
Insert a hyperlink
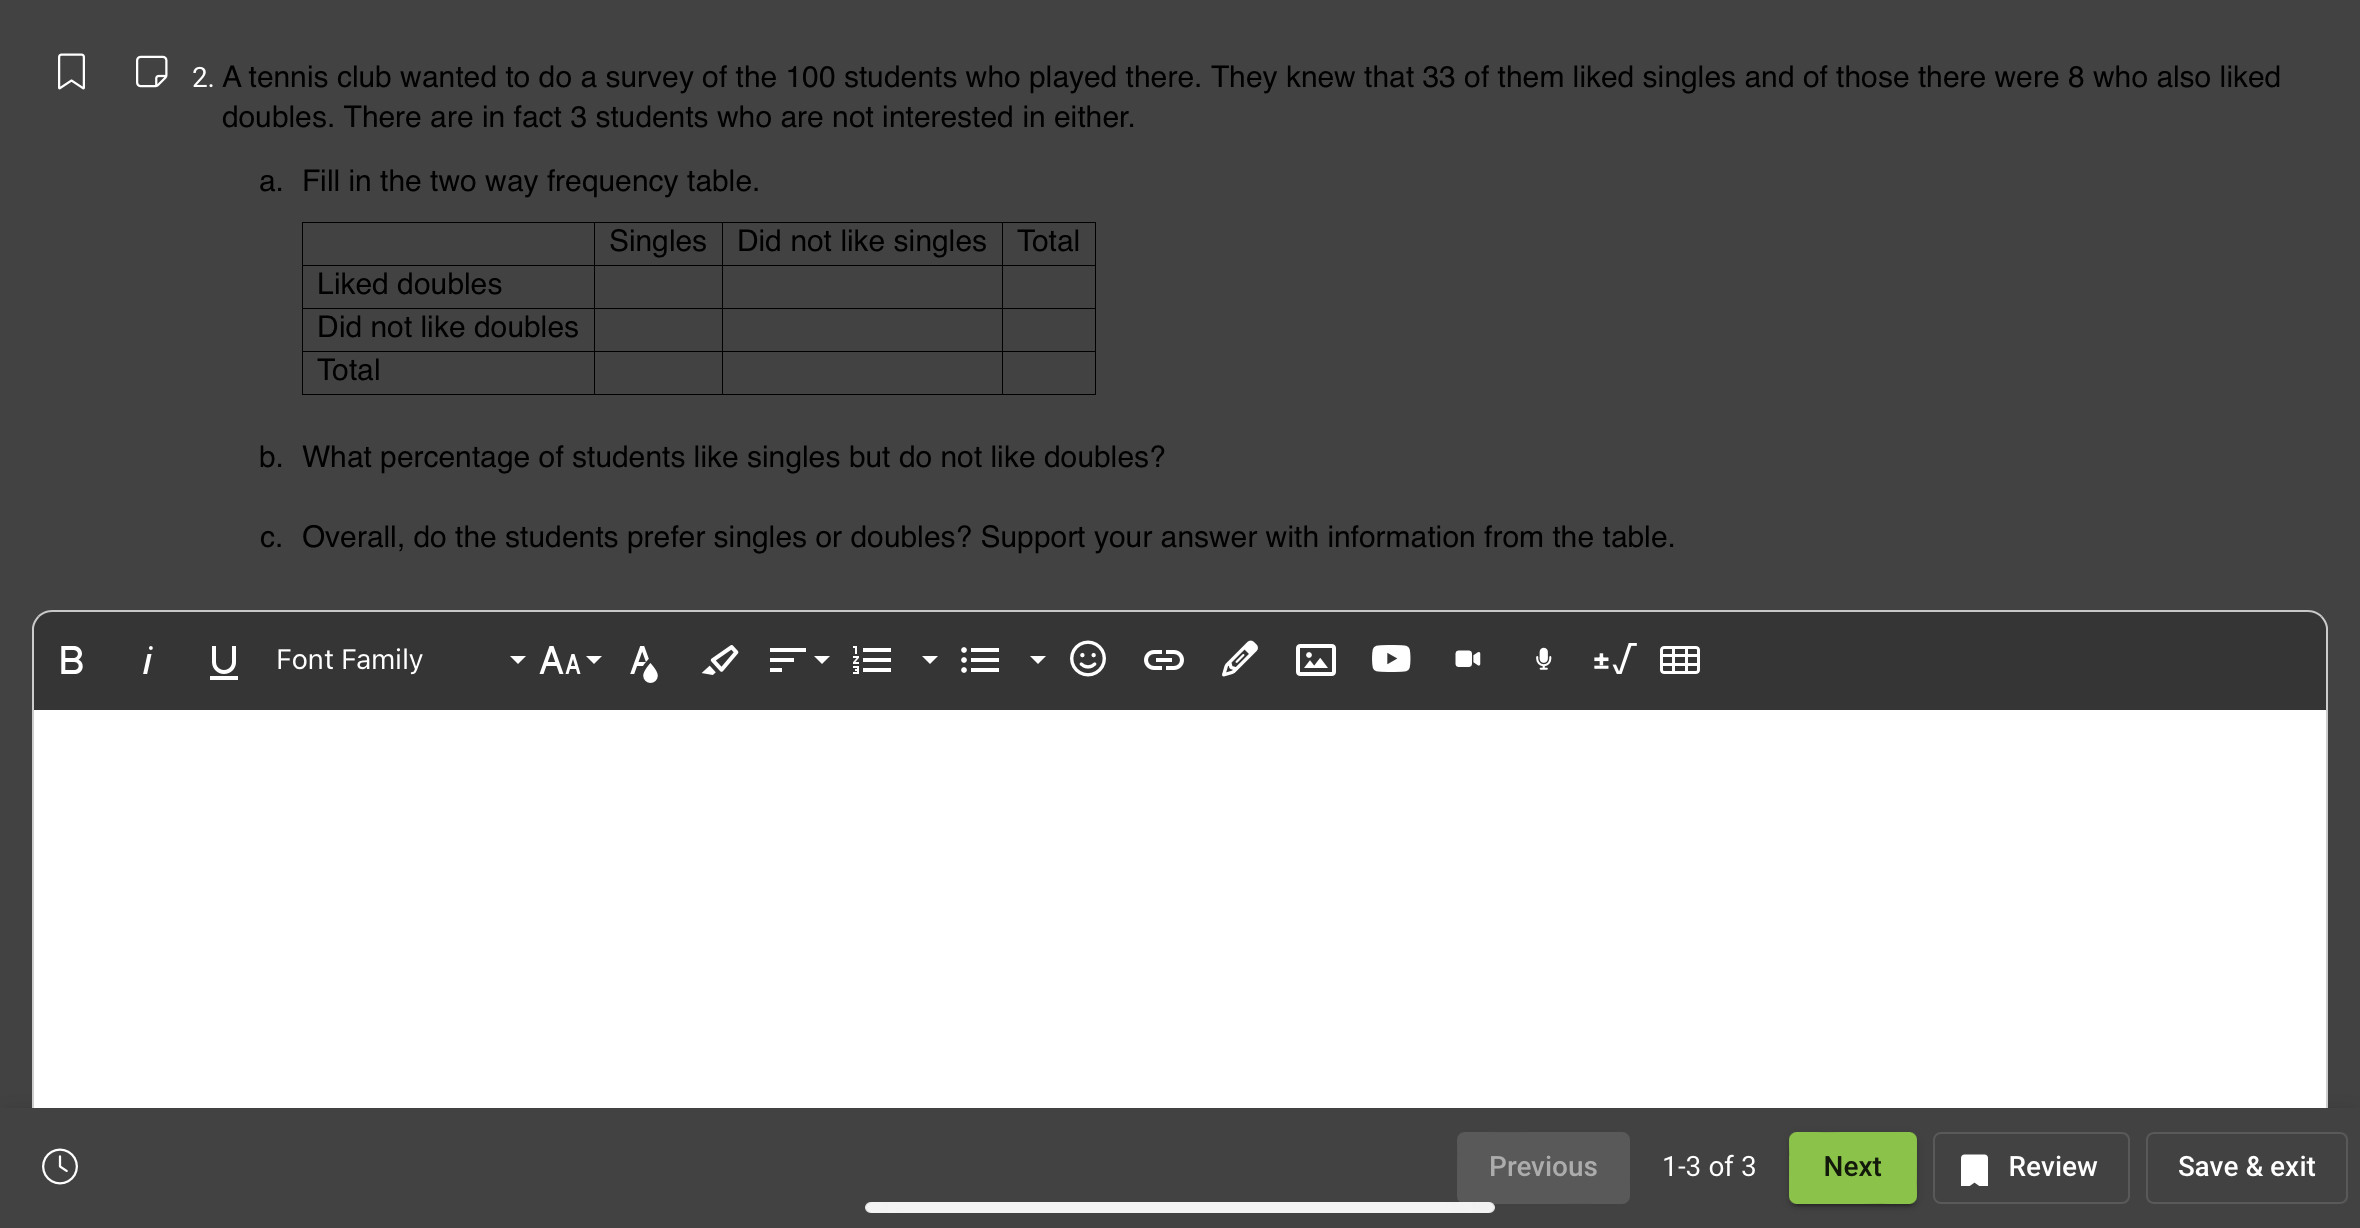tap(1163, 658)
